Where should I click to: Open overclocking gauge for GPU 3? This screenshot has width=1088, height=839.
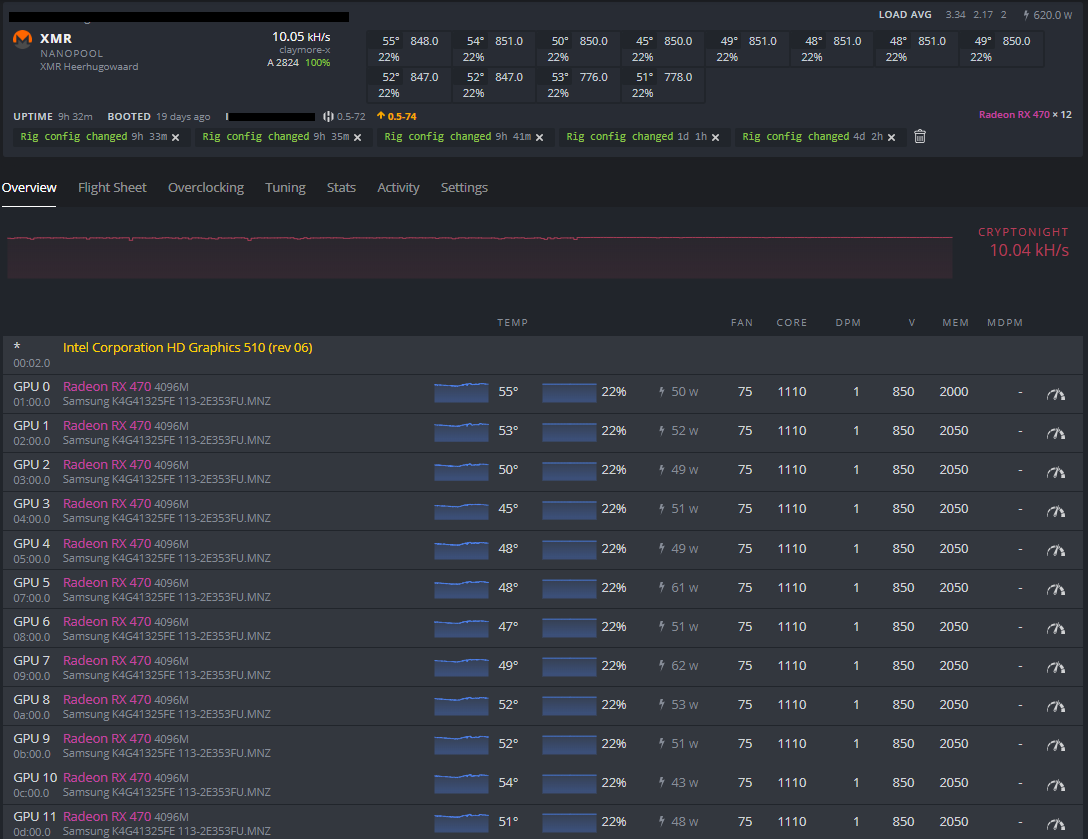click(1055, 511)
